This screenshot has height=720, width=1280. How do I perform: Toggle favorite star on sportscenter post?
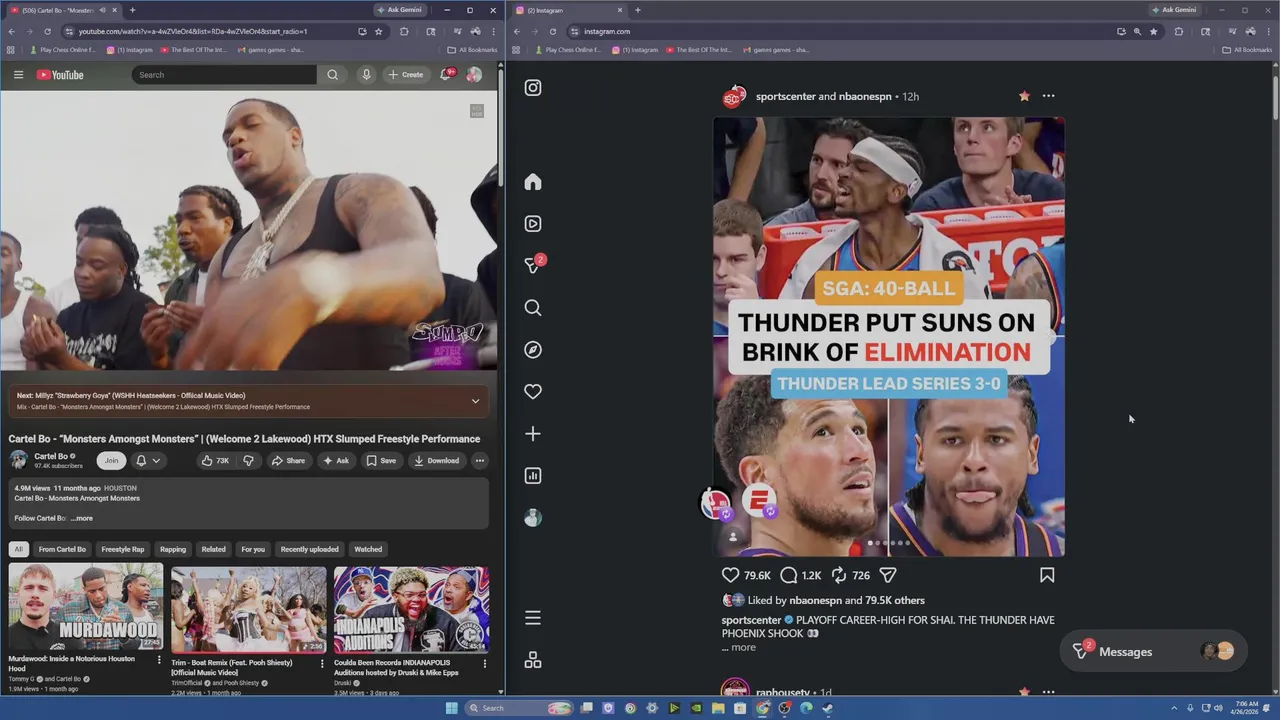click(1024, 96)
